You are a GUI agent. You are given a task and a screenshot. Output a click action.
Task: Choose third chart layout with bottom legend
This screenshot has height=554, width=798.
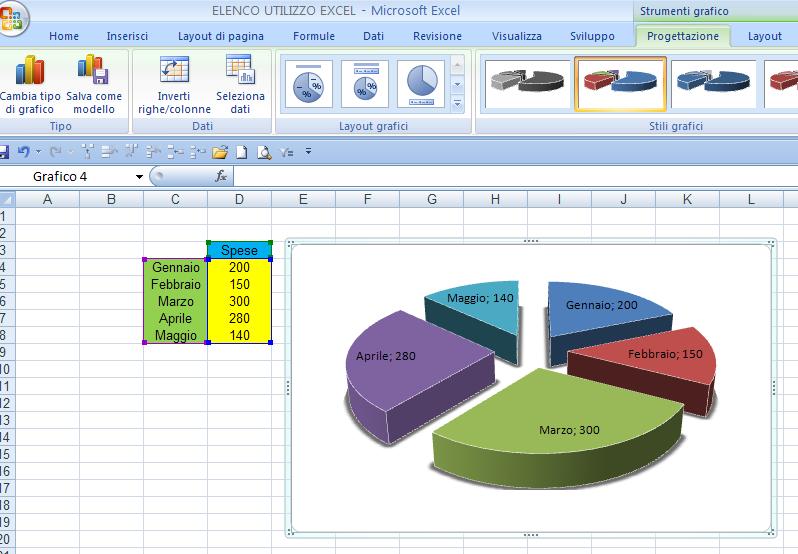coord(421,84)
